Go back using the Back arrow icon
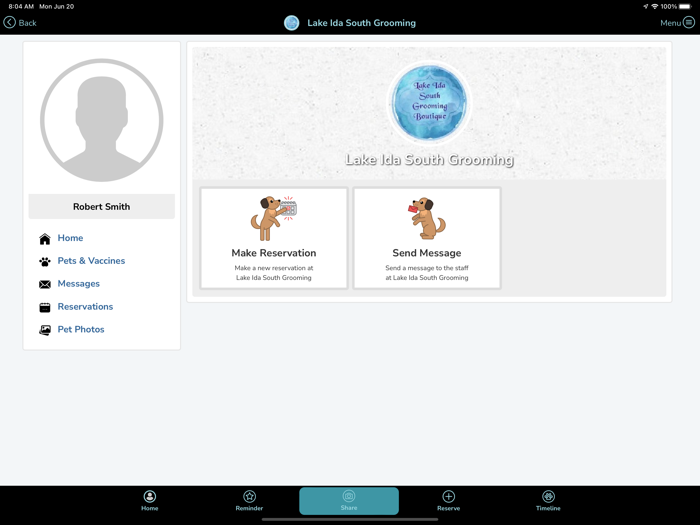The height and width of the screenshot is (525, 700). [x=9, y=22]
